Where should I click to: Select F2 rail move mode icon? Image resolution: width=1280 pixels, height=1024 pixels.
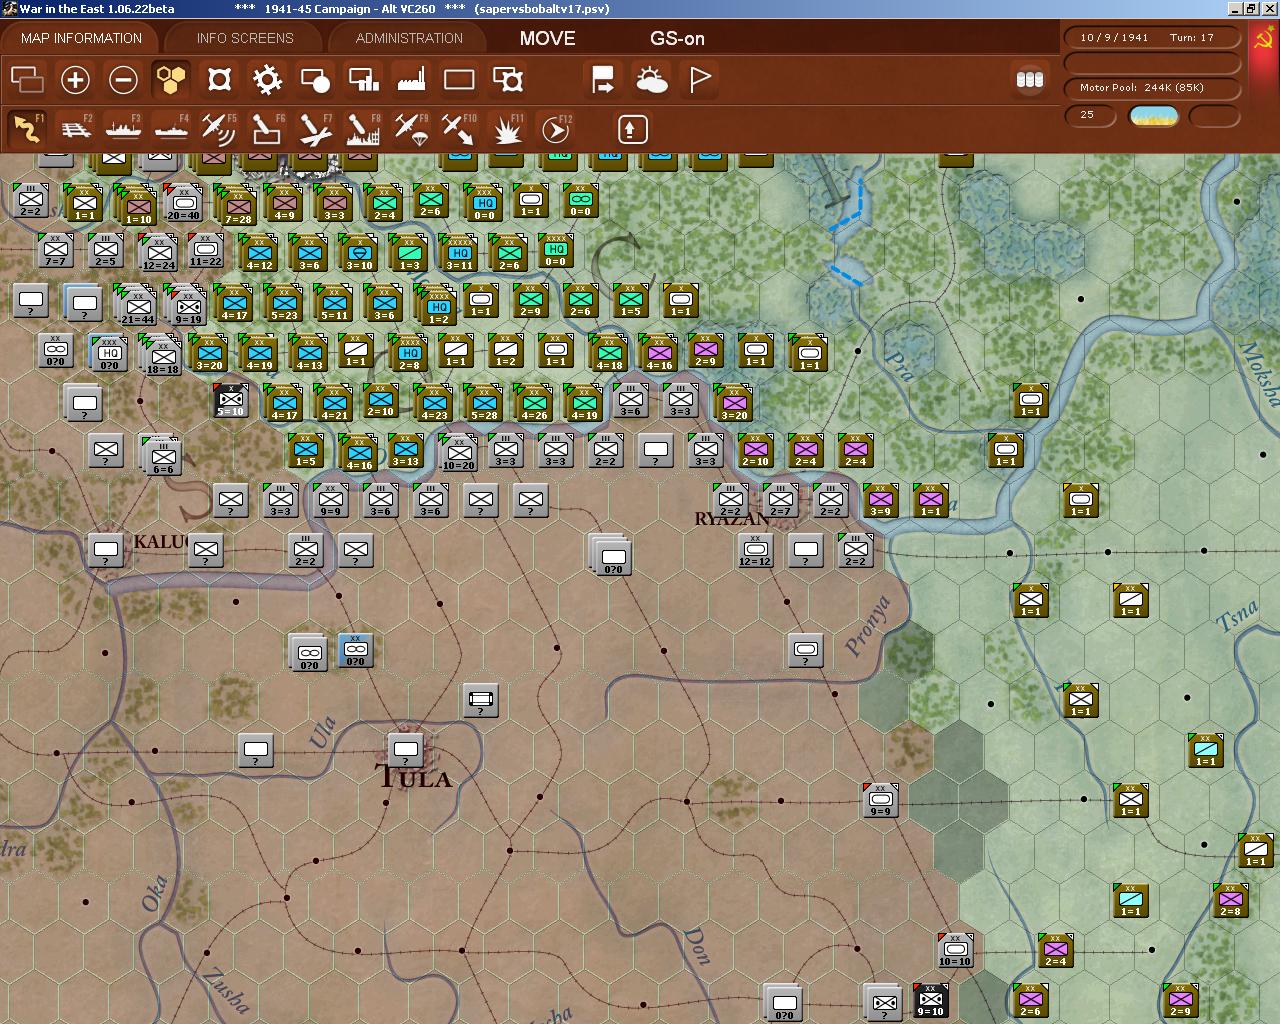click(75, 129)
